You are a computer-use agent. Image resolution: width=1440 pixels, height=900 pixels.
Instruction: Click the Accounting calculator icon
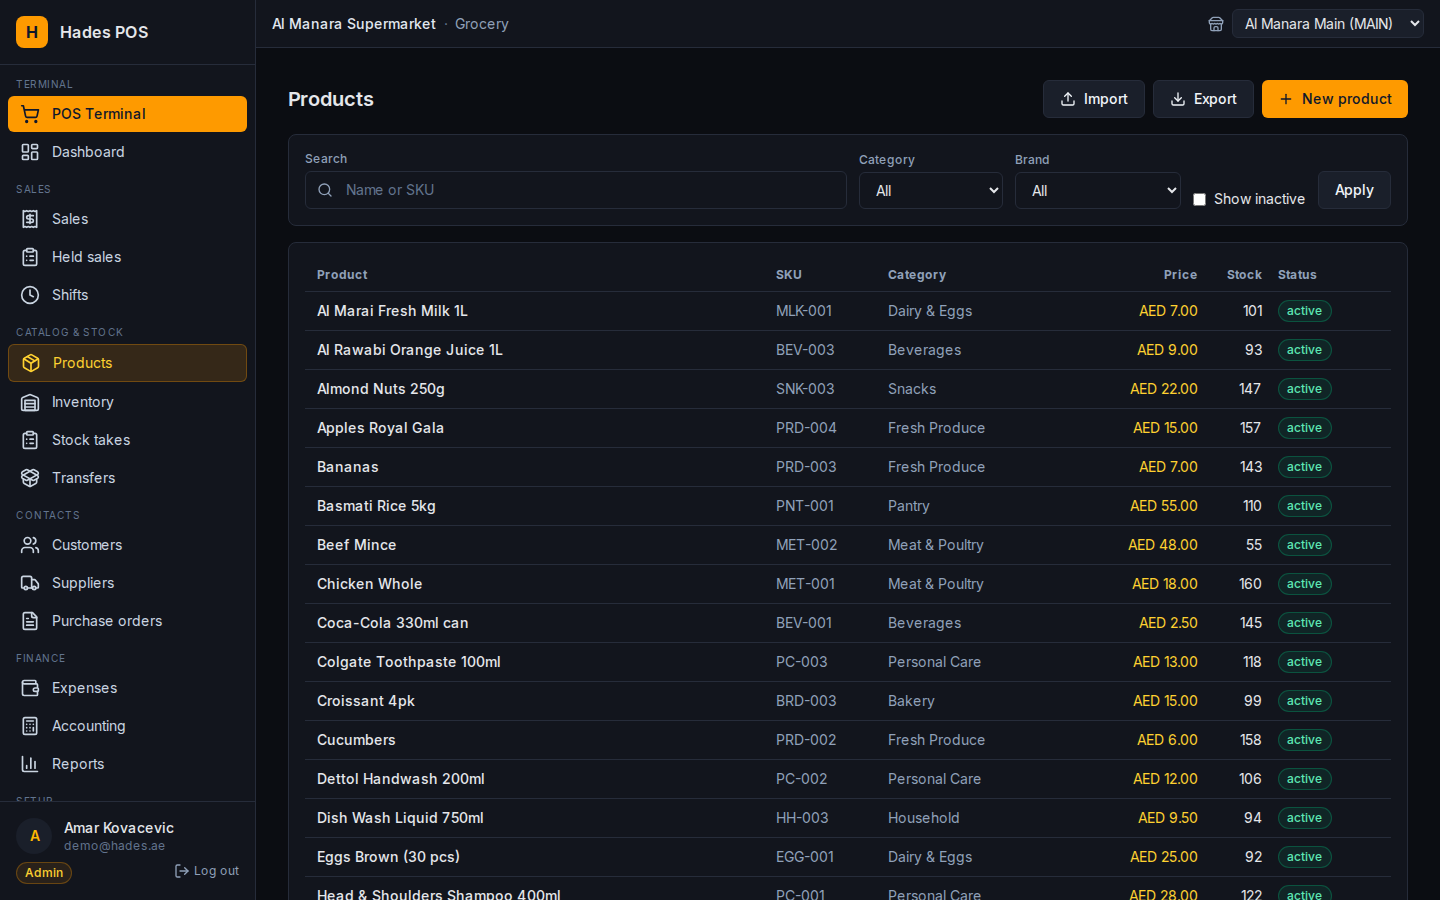click(x=30, y=726)
